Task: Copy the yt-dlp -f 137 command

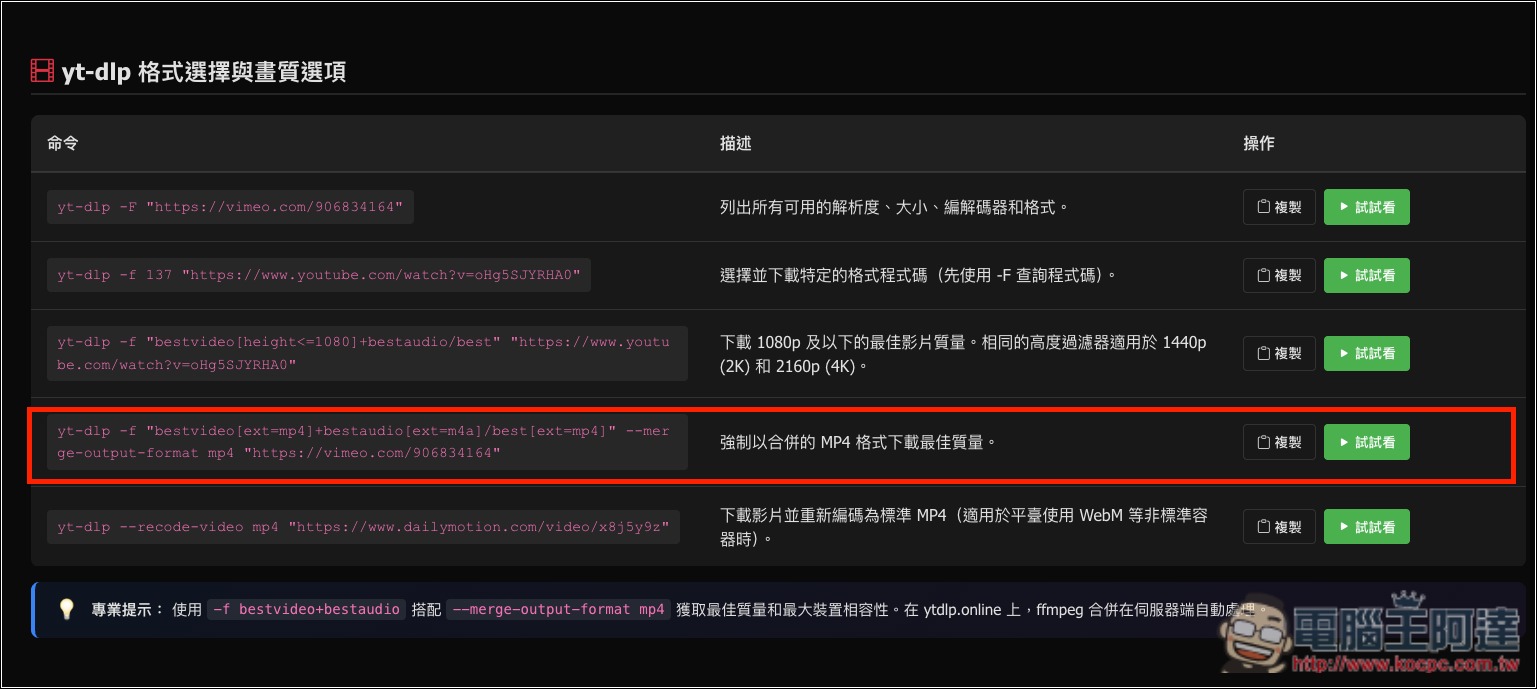Action: coord(1279,275)
